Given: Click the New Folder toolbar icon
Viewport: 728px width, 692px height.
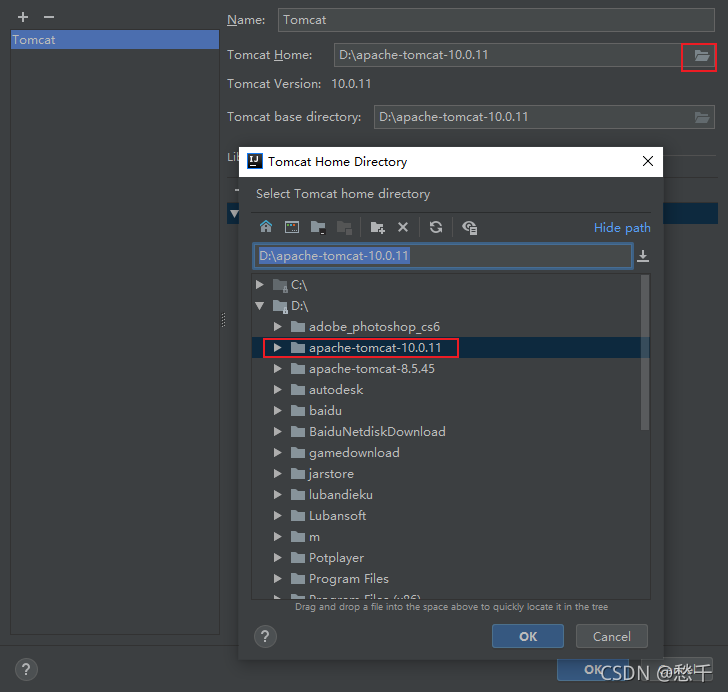Looking at the screenshot, I should 377,227.
